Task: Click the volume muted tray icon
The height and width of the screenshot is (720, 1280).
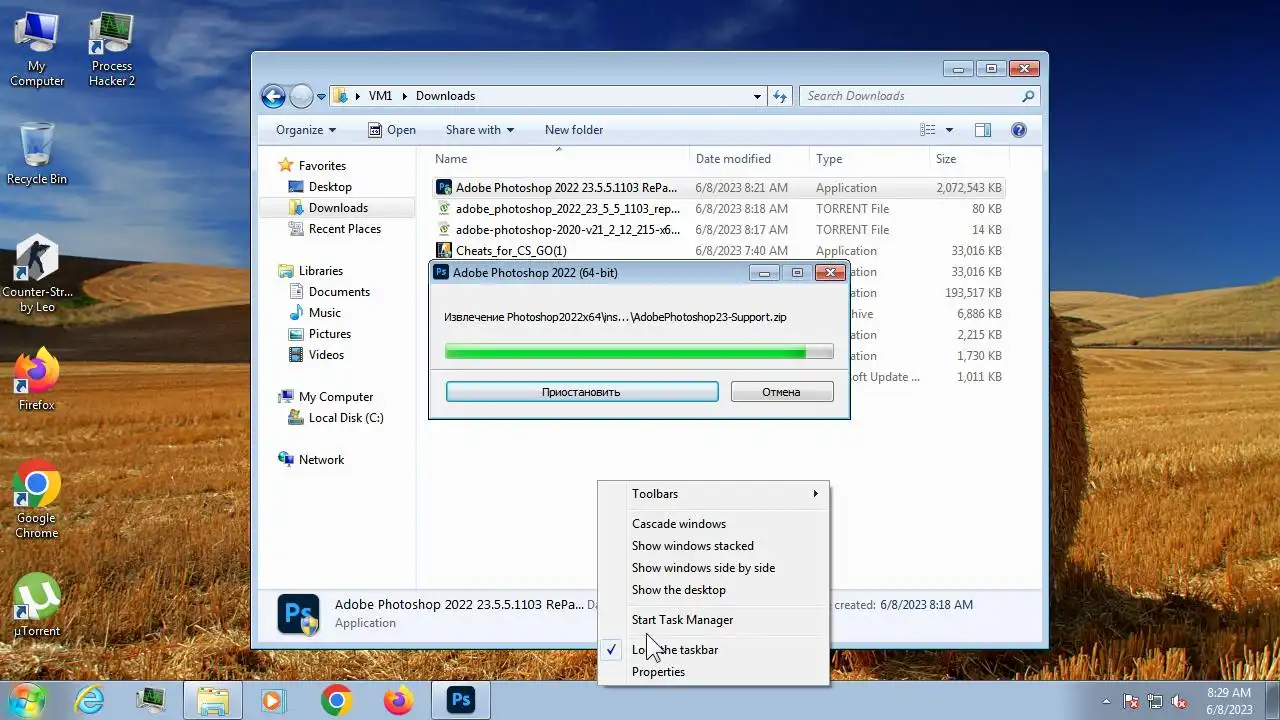Action: click(x=1179, y=701)
